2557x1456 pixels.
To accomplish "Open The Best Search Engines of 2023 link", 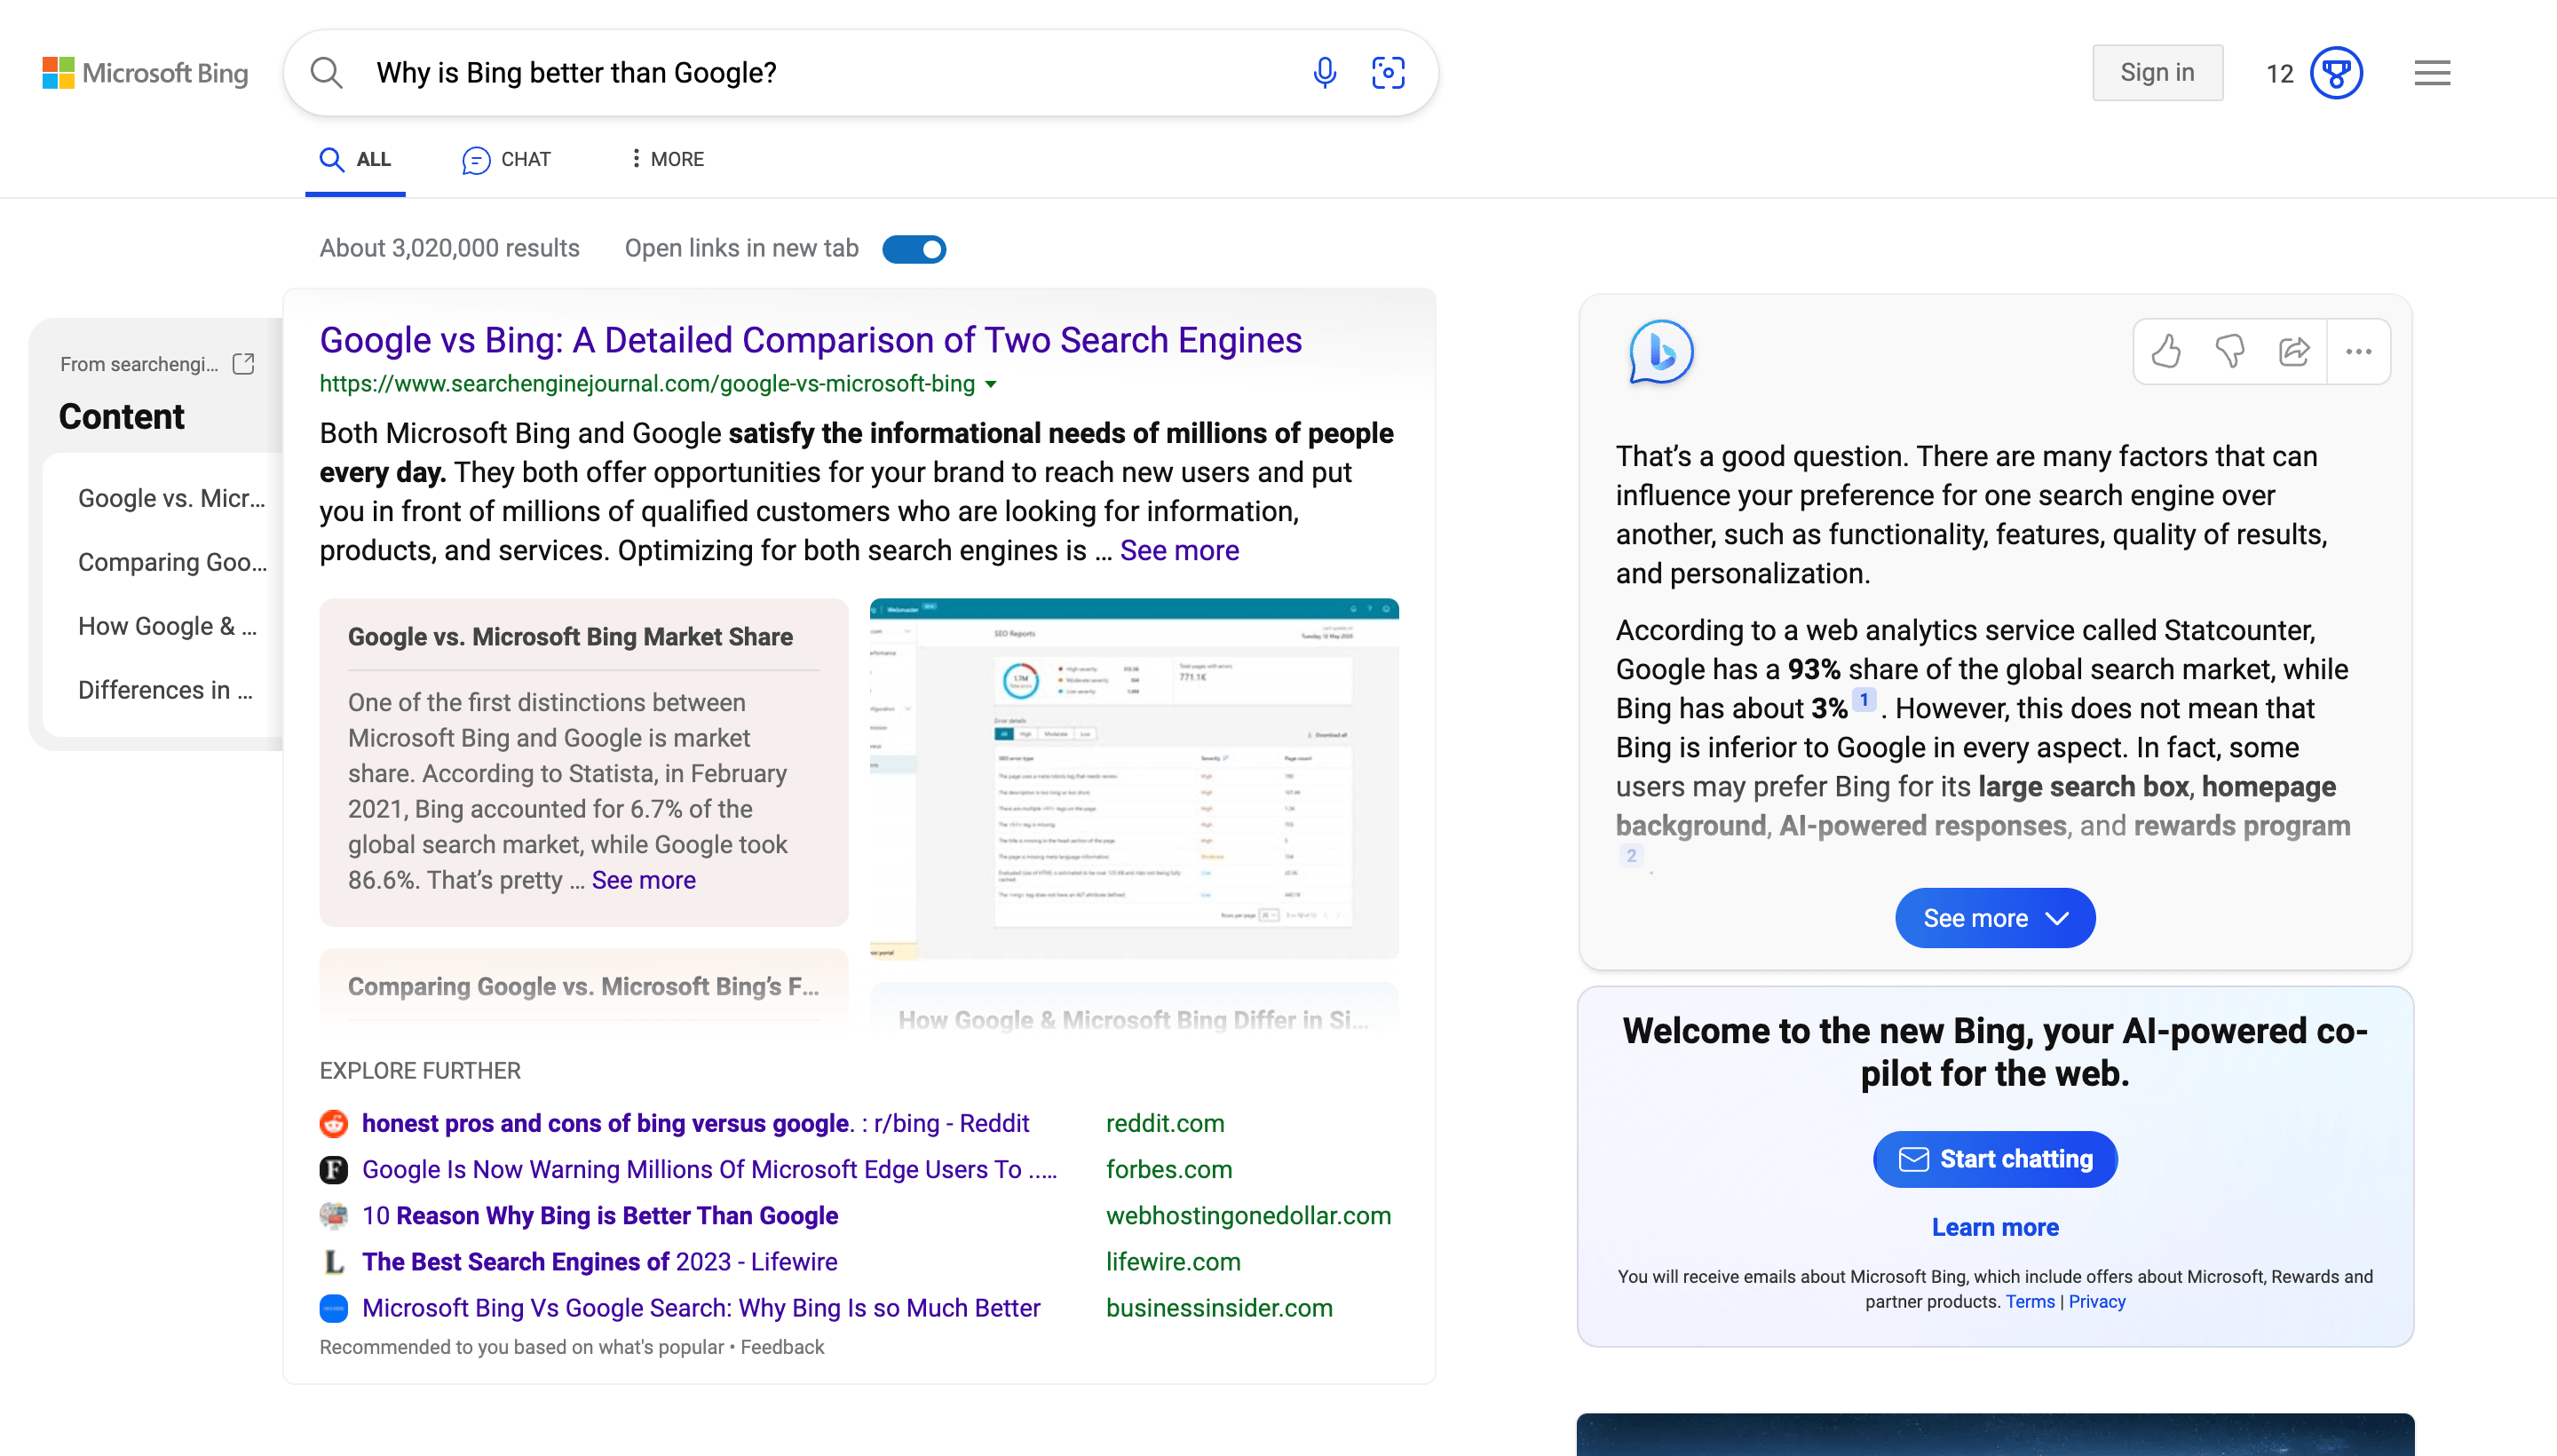I will click(x=599, y=1262).
